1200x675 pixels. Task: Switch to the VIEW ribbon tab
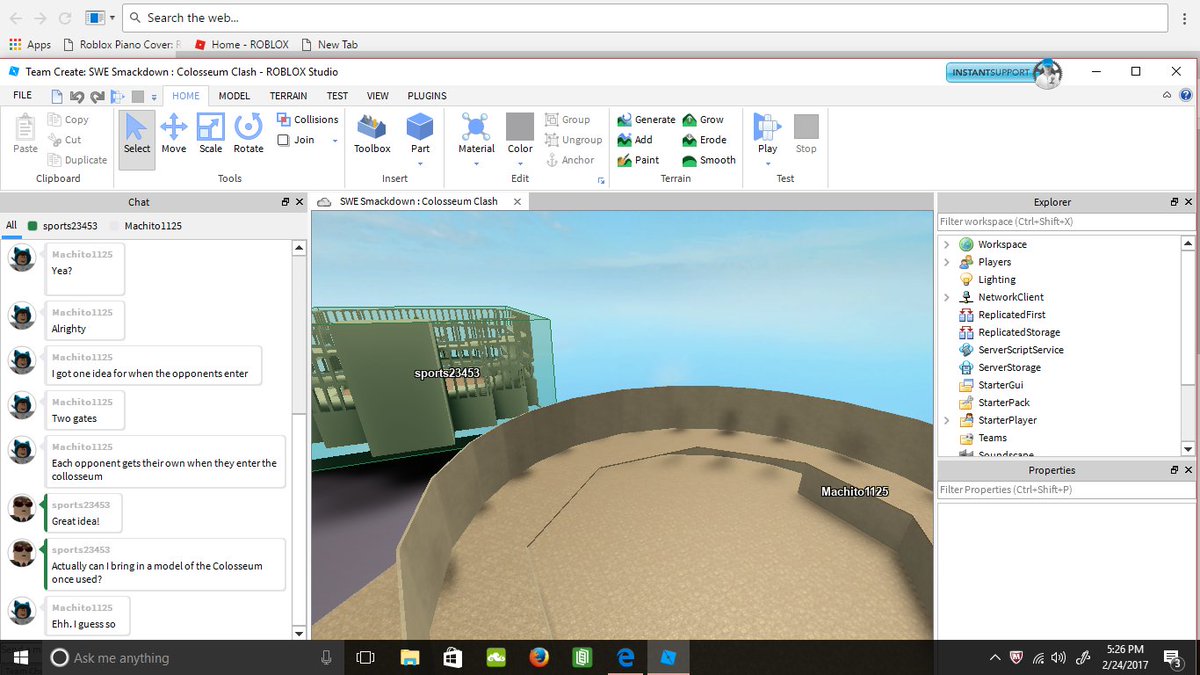coord(377,96)
